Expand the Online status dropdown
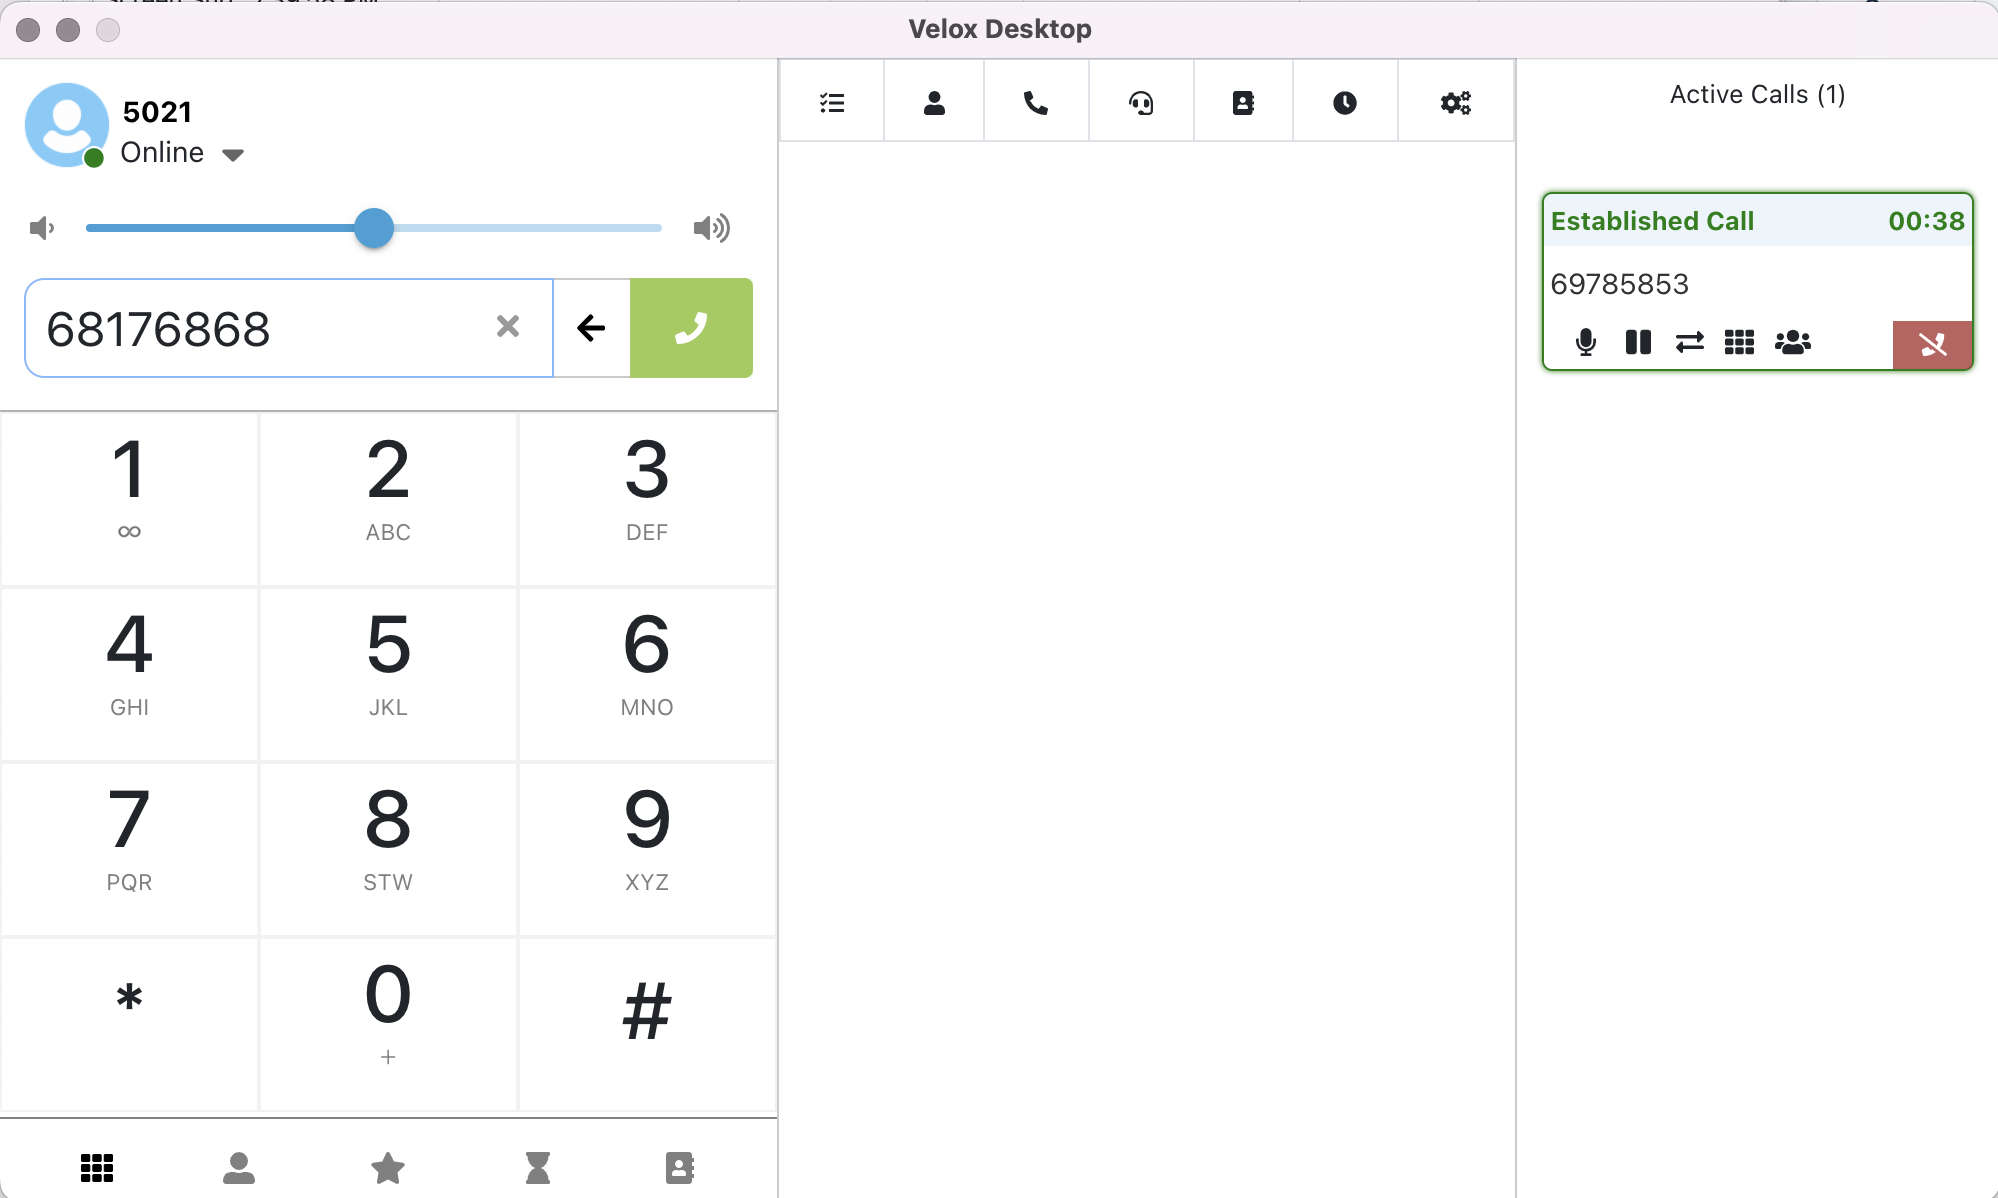This screenshot has height=1198, width=1998. pyautogui.click(x=233, y=154)
